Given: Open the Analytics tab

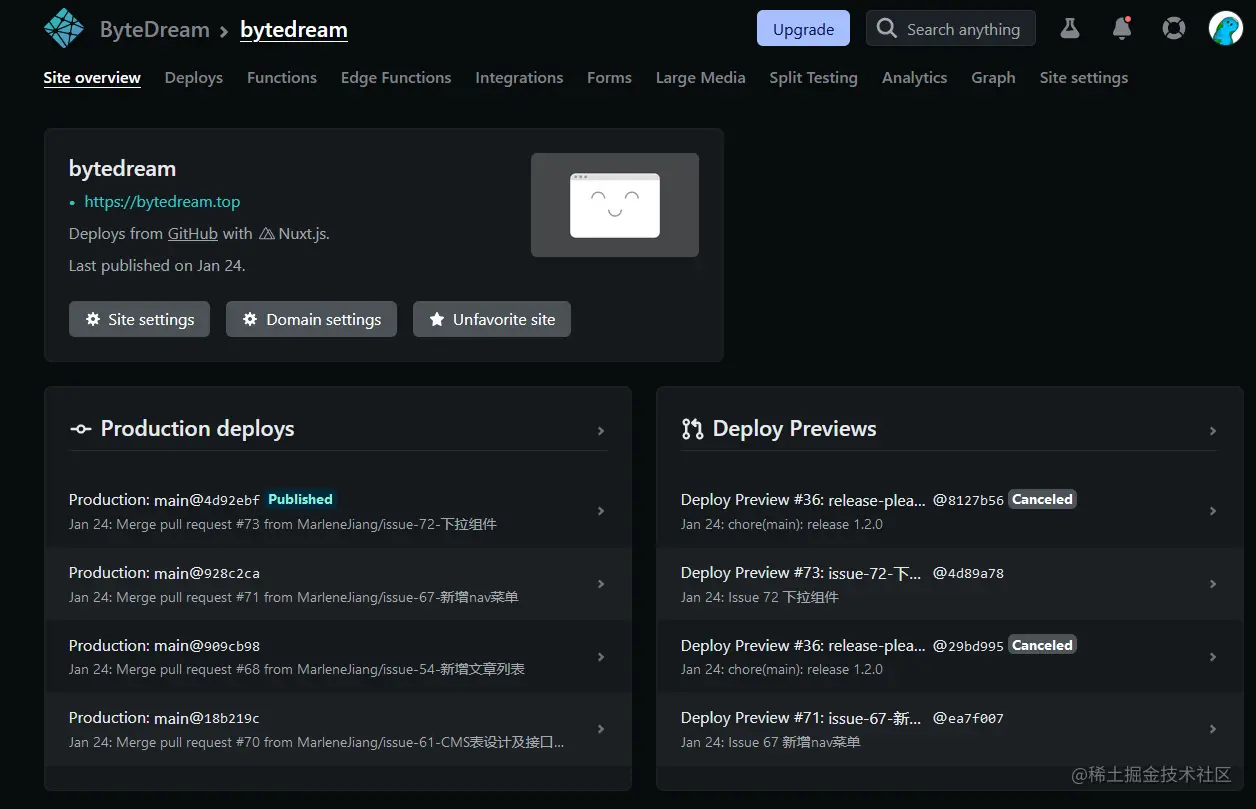Looking at the screenshot, I should (x=914, y=77).
